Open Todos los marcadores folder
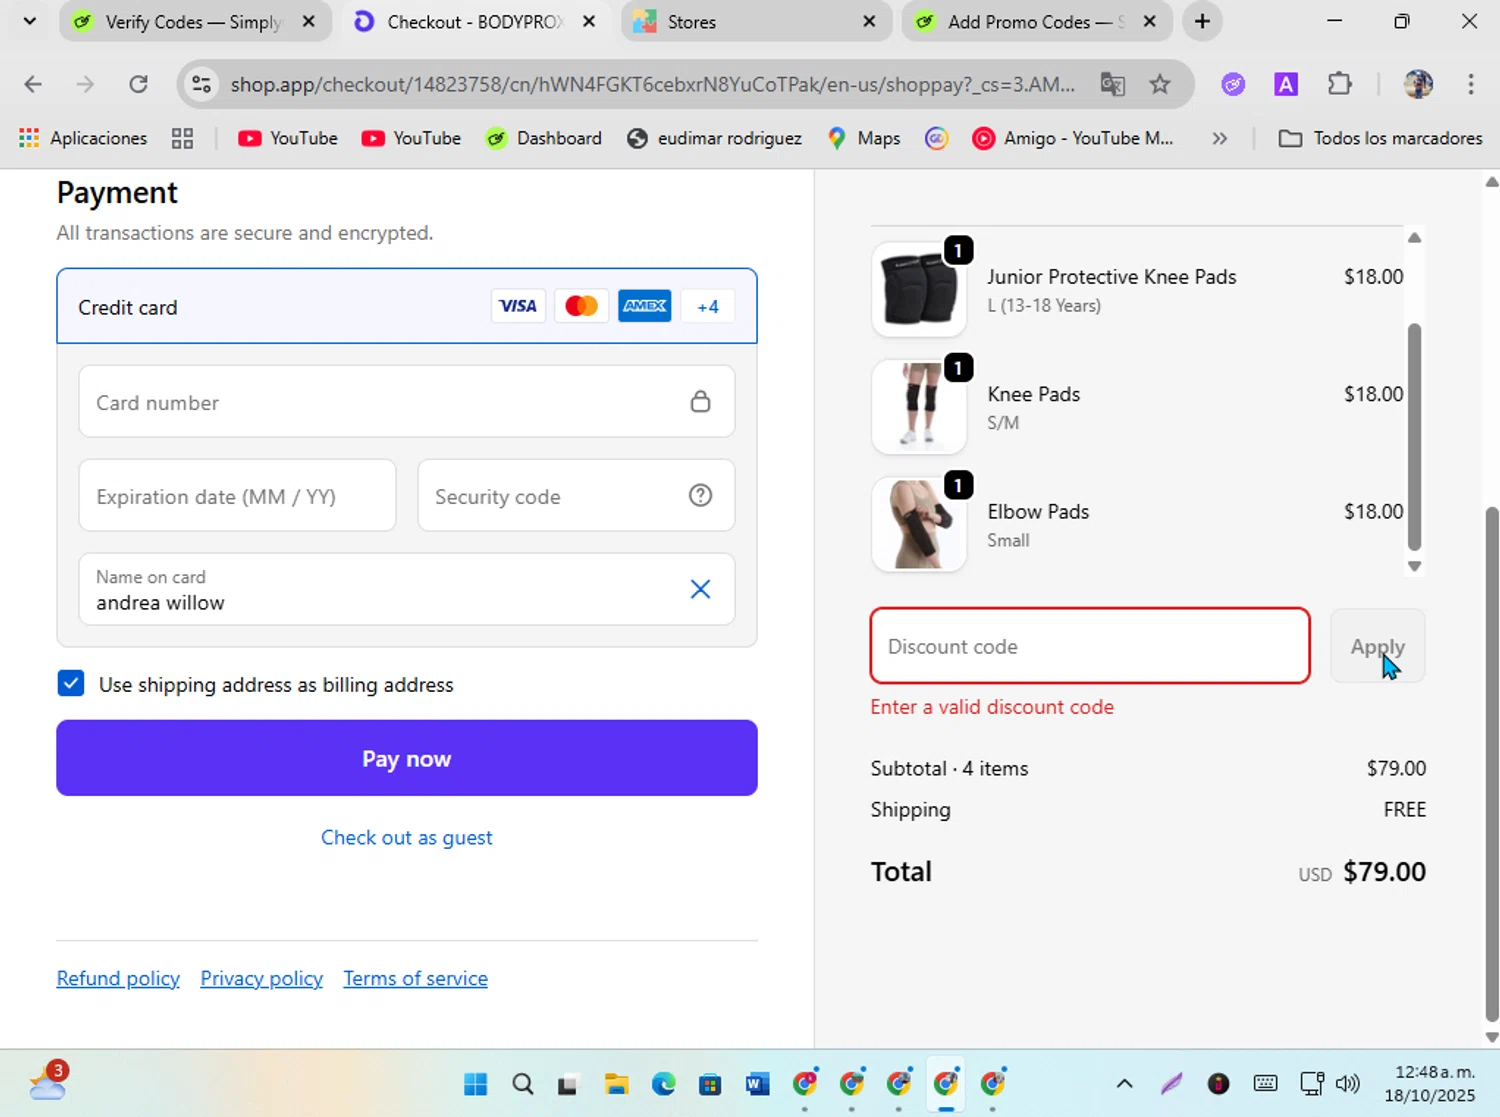1500x1117 pixels. [1381, 138]
